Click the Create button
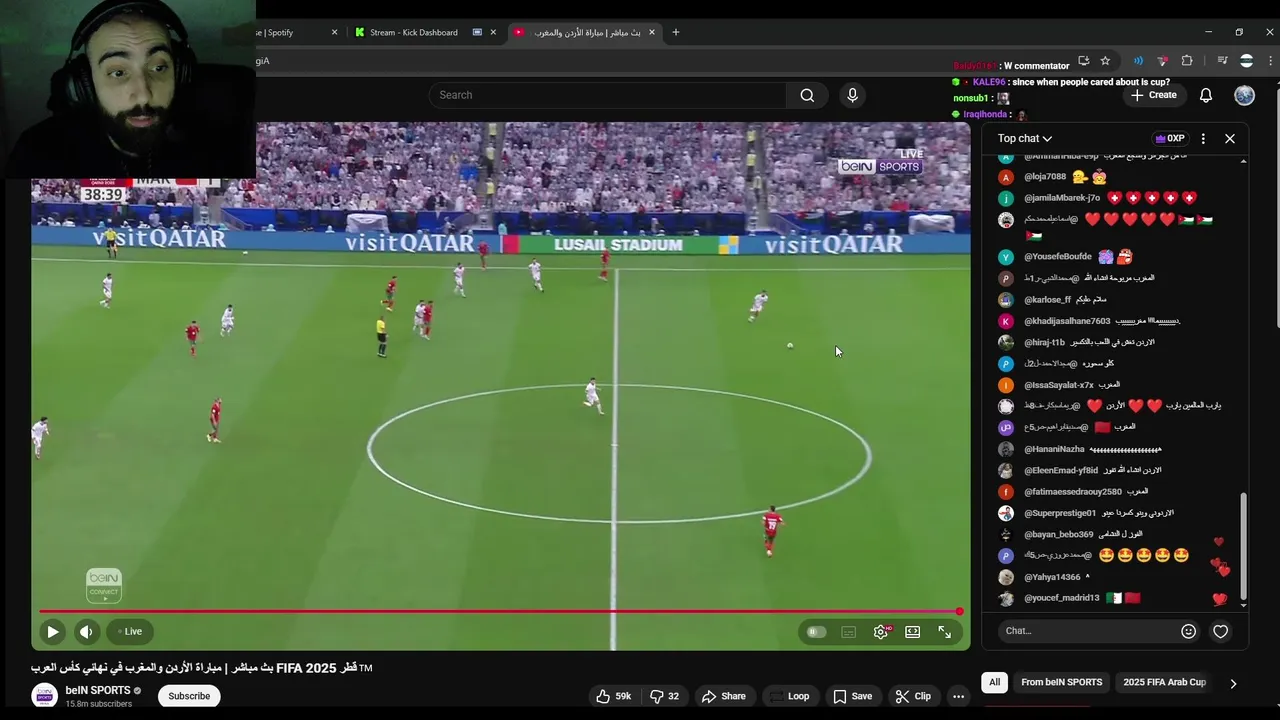The width and height of the screenshot is (1280, 720). (1154, 95)
